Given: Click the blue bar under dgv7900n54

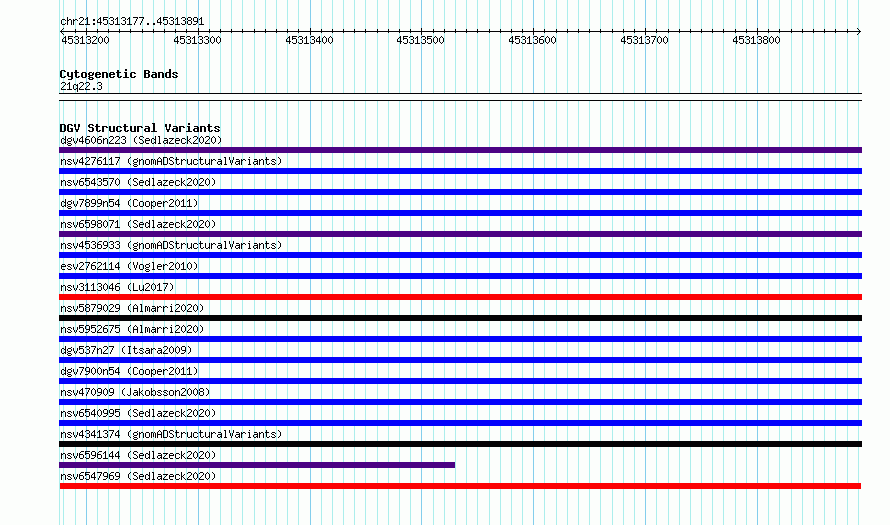Looking at the screenshot, I should click(460, 381).
